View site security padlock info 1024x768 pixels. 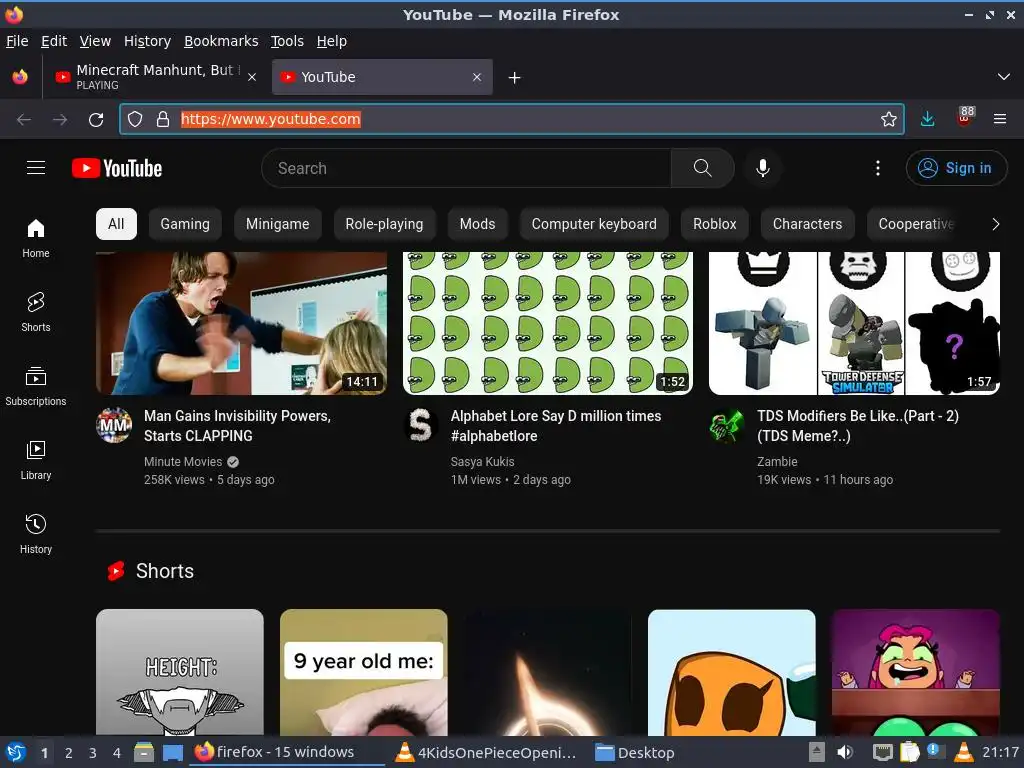[163, 119]
